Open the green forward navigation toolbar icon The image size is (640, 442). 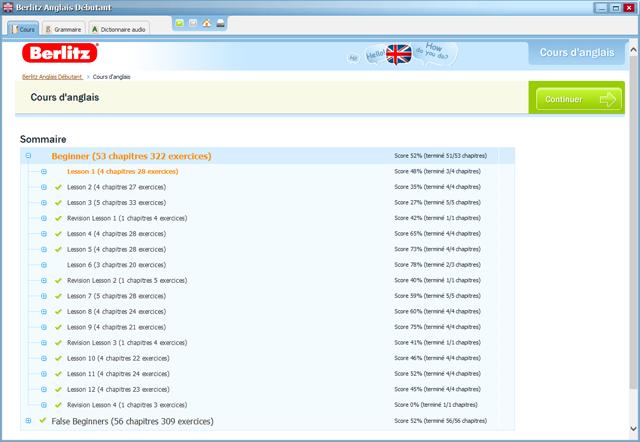(x=180, y=23)
